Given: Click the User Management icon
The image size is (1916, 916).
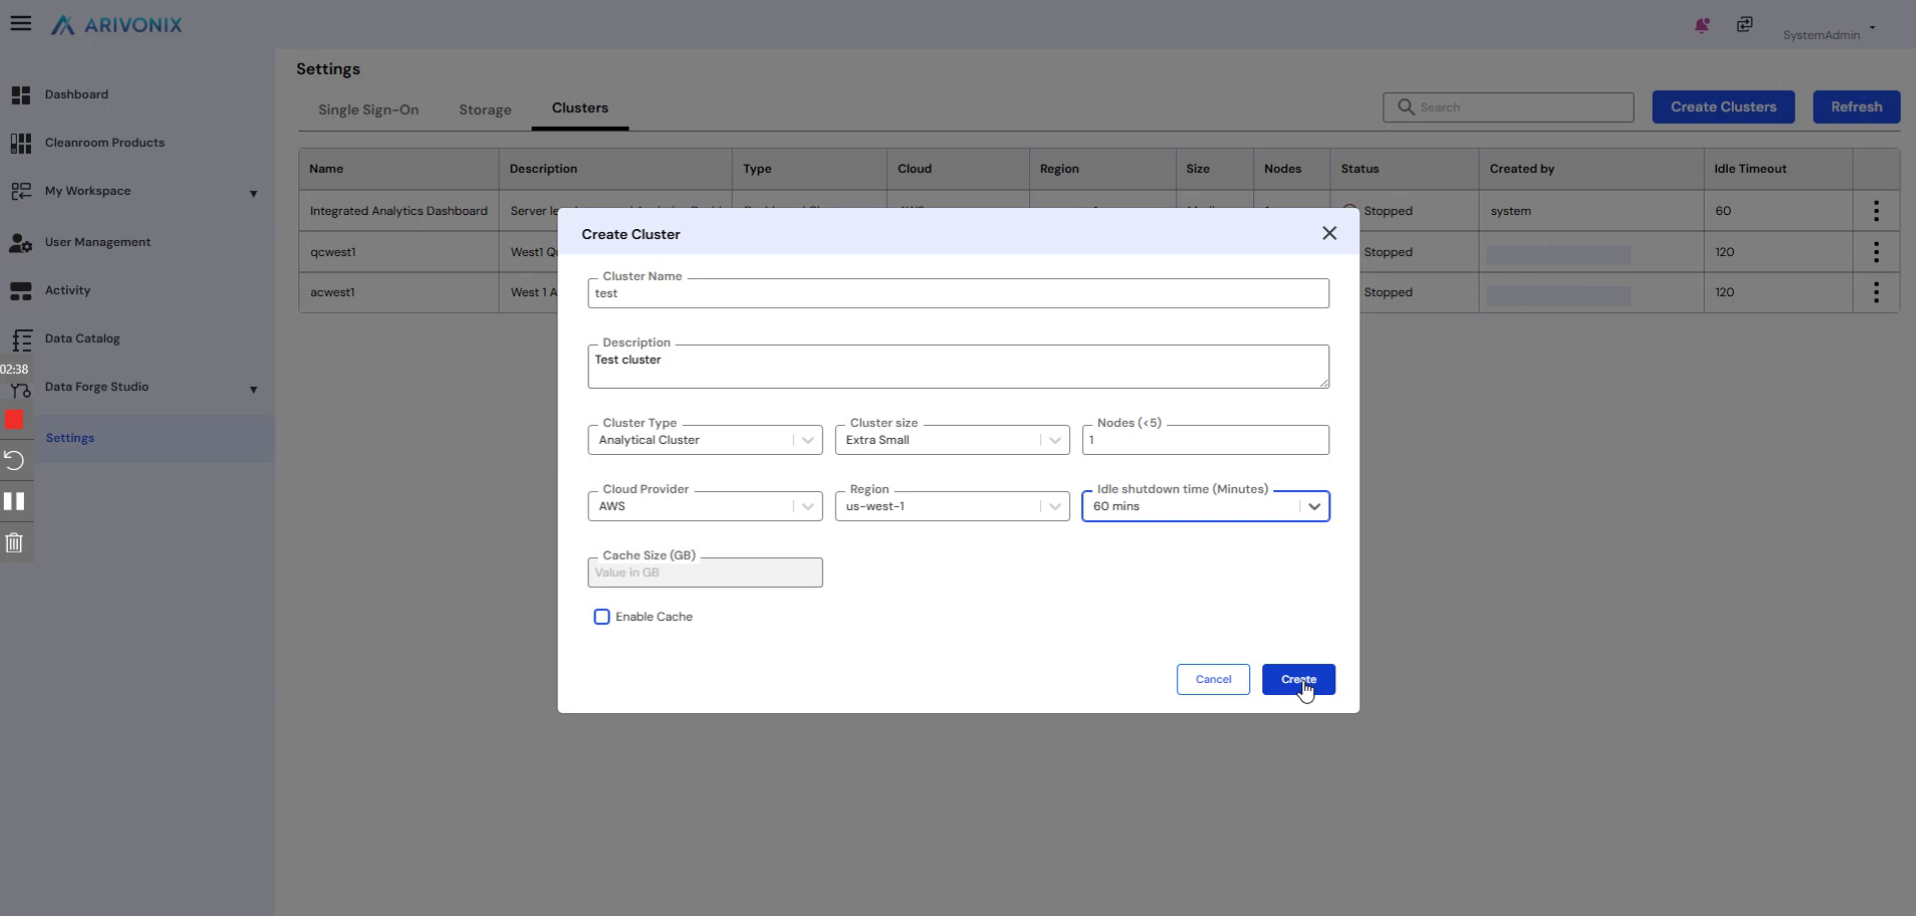Looking at the screenshot, I should [21, 243].
